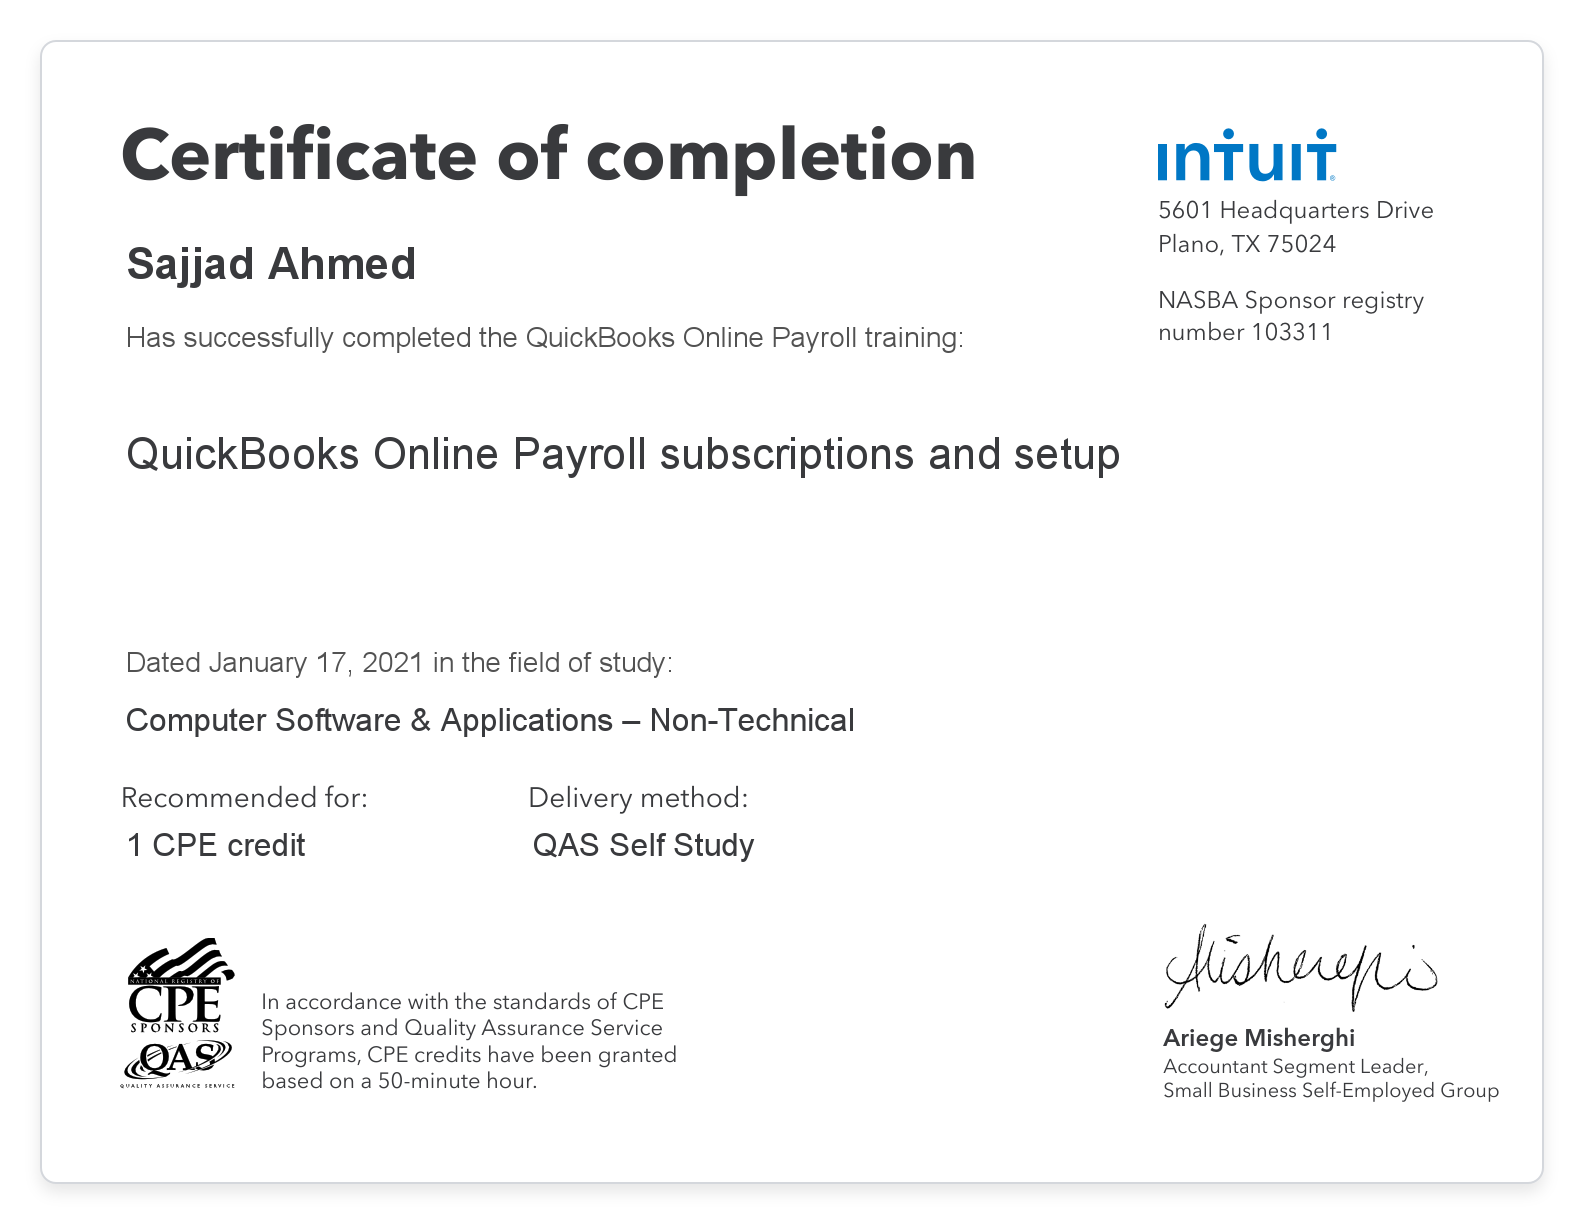Select 'NASBA Sponsor registry' text
1584x1224 pixels.
1291,300
